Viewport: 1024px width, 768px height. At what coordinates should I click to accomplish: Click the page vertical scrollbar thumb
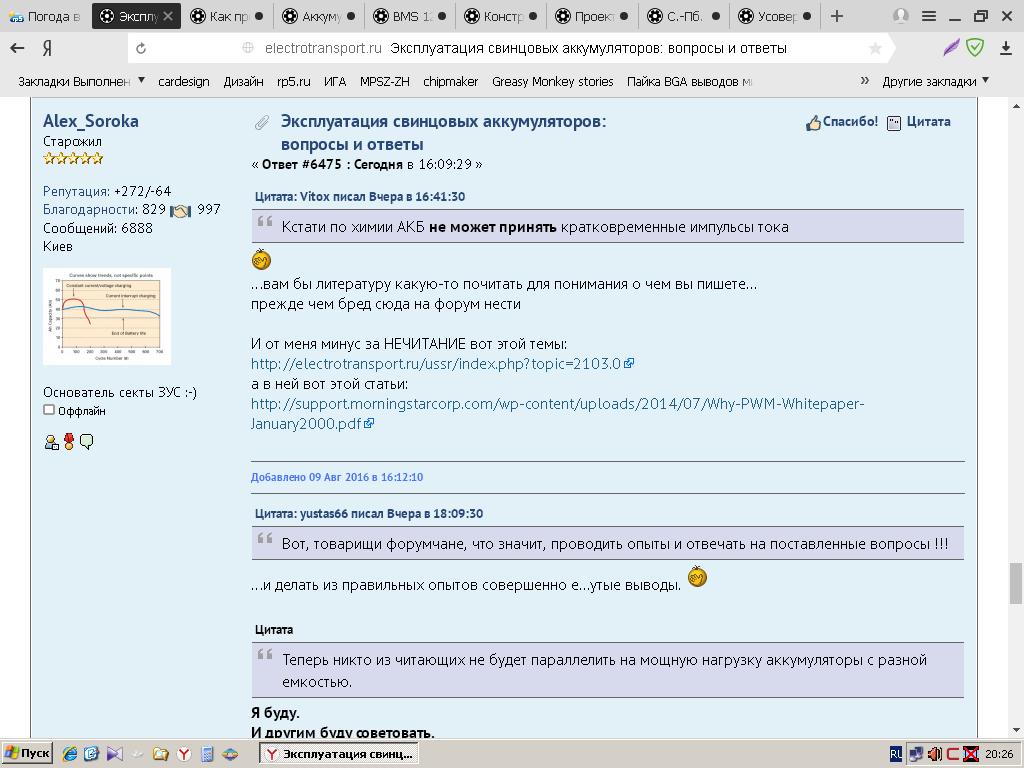[x=1016, y=584]
